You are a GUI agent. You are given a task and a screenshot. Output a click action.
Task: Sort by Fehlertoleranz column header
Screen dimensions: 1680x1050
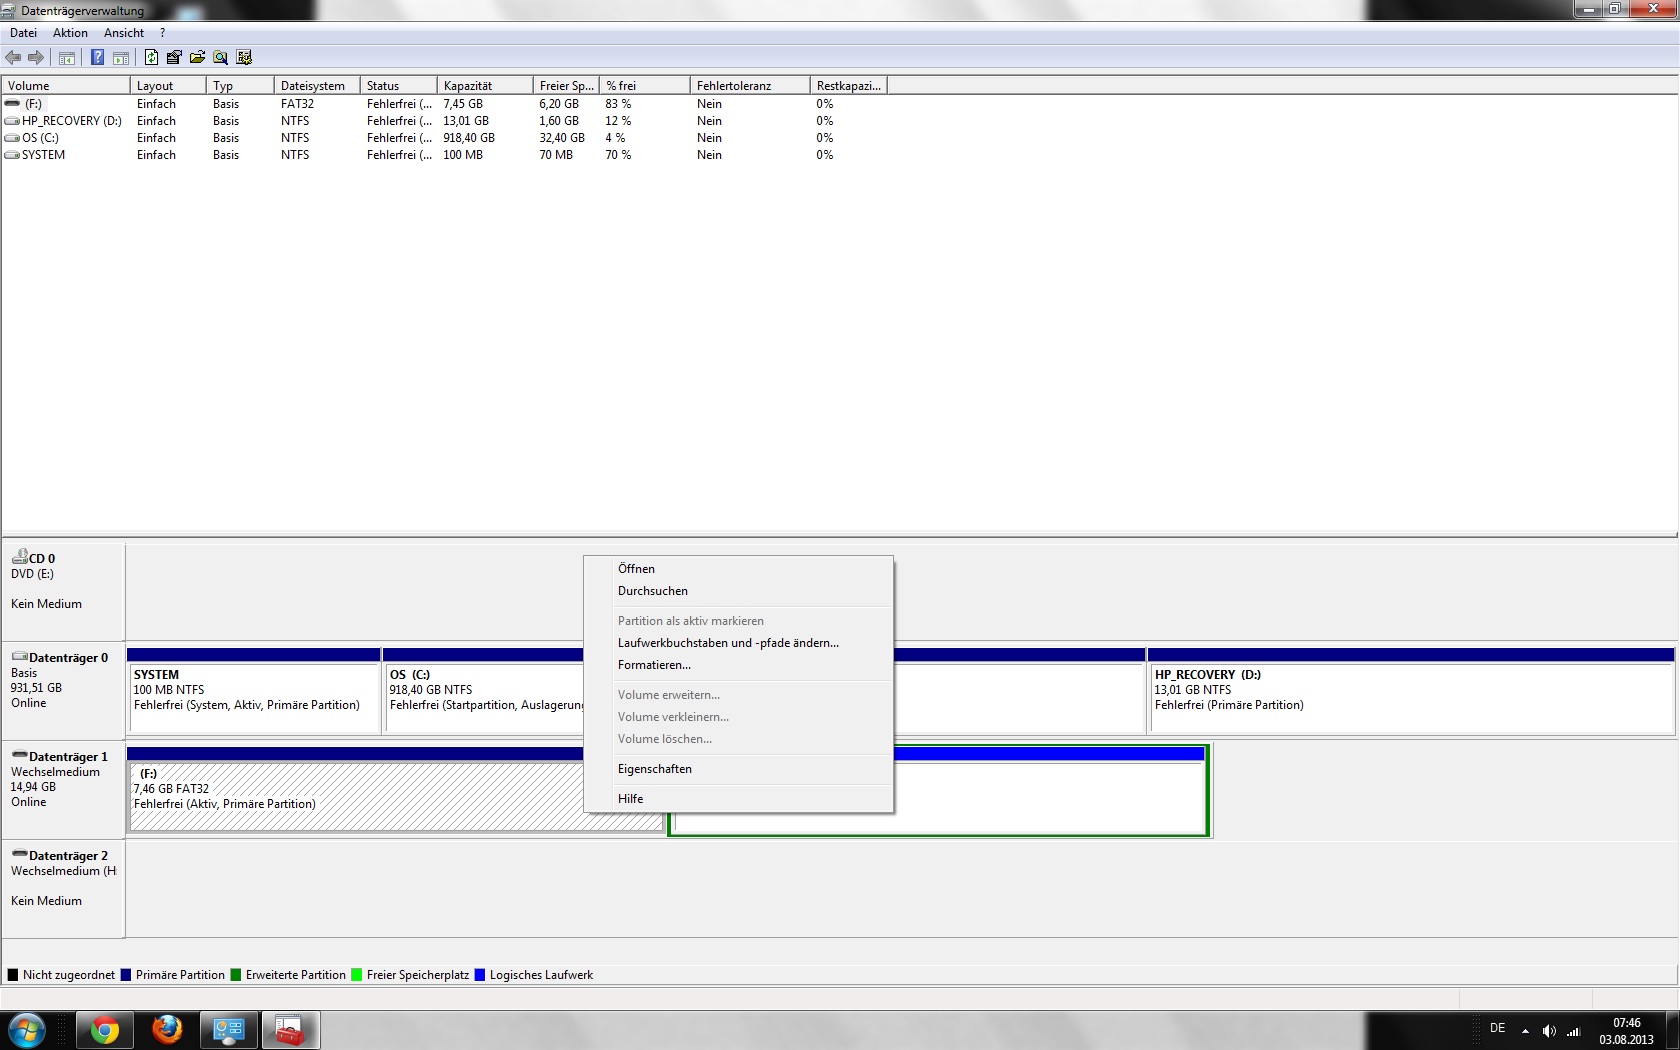point(750,86)
